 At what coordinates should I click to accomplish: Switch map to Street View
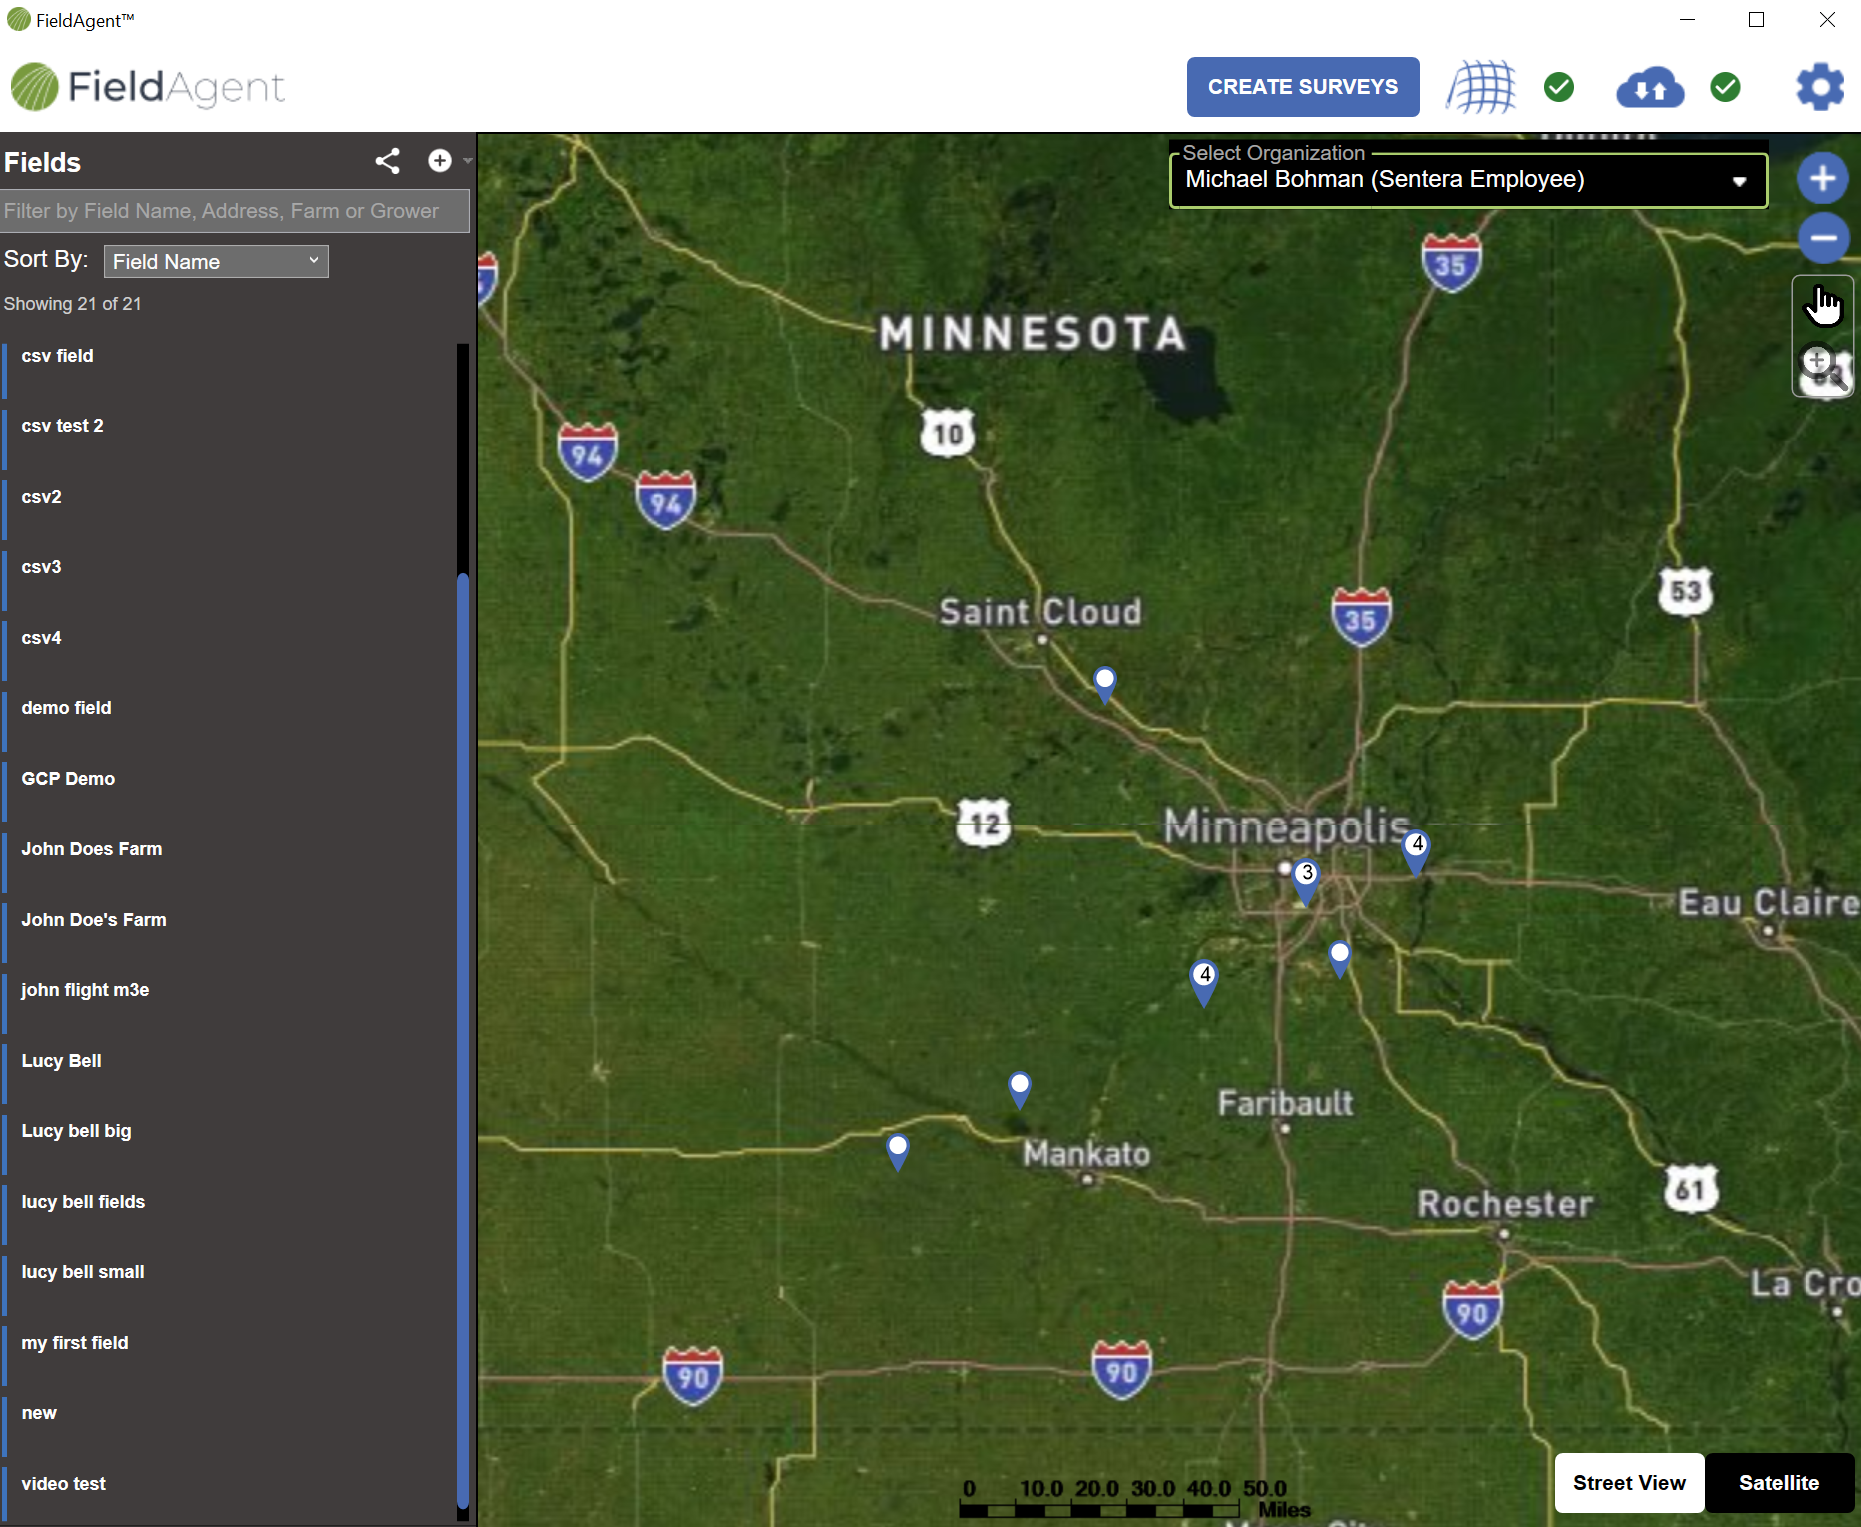pyautogui.click(x=1628, y=1482)
